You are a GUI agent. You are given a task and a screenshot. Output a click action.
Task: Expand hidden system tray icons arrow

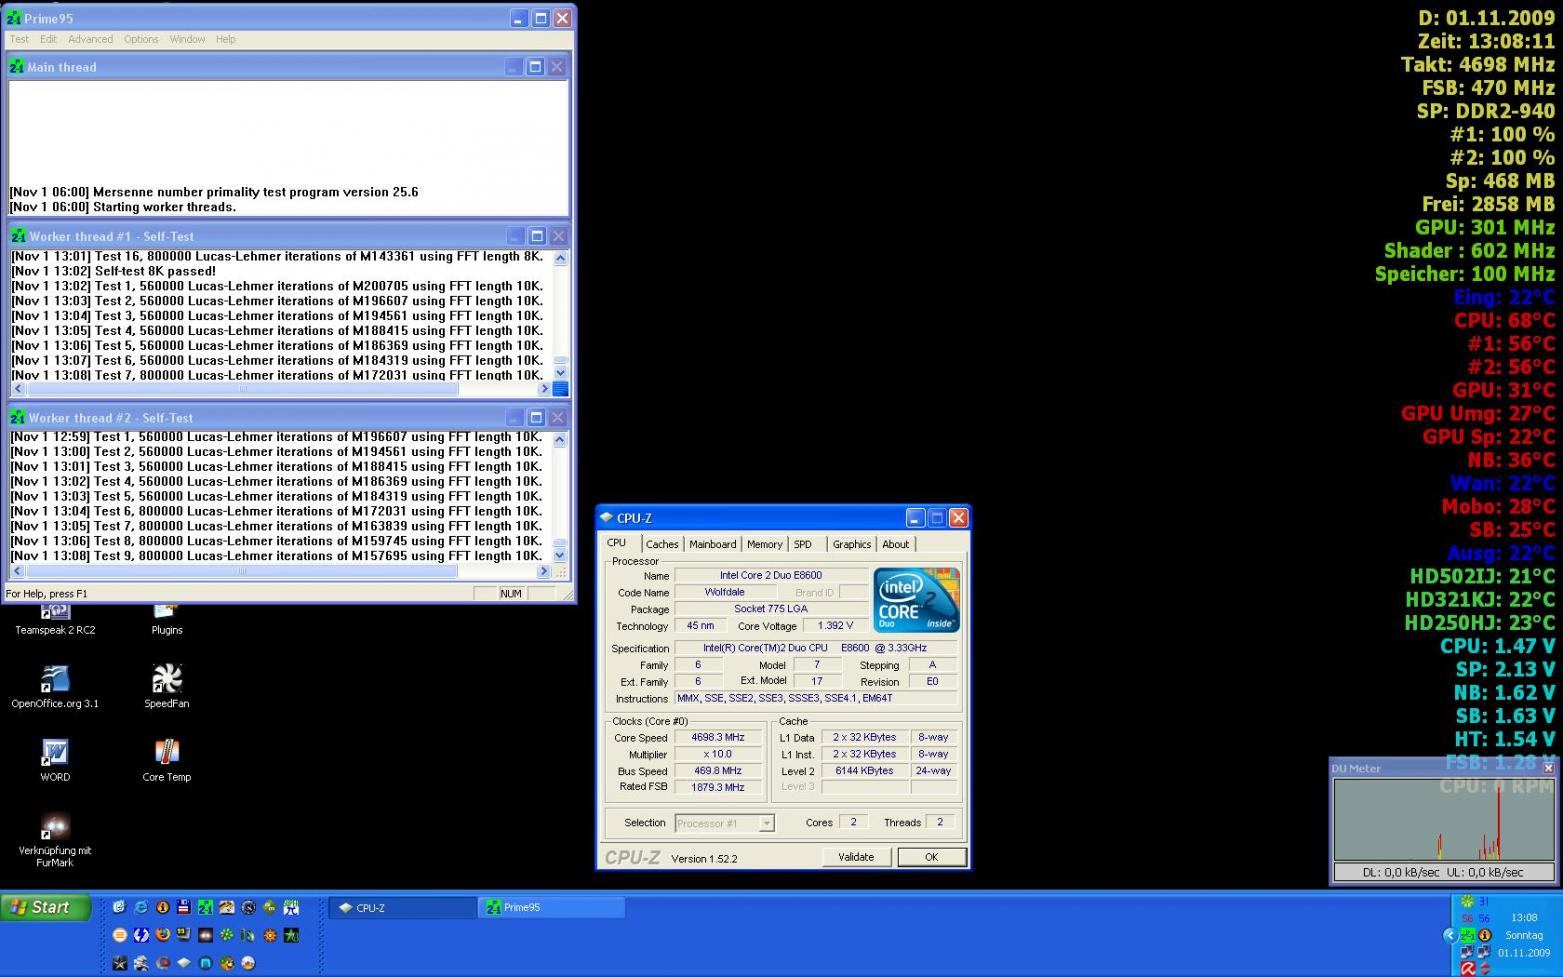click(1451, 936)
